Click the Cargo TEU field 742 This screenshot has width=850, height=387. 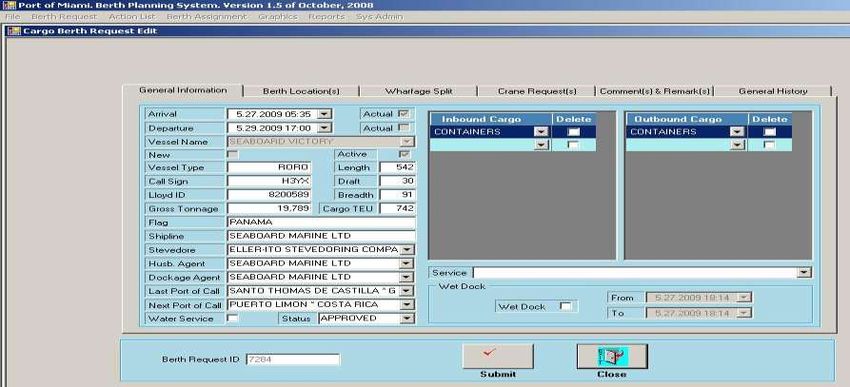click(x=397, y=209)
